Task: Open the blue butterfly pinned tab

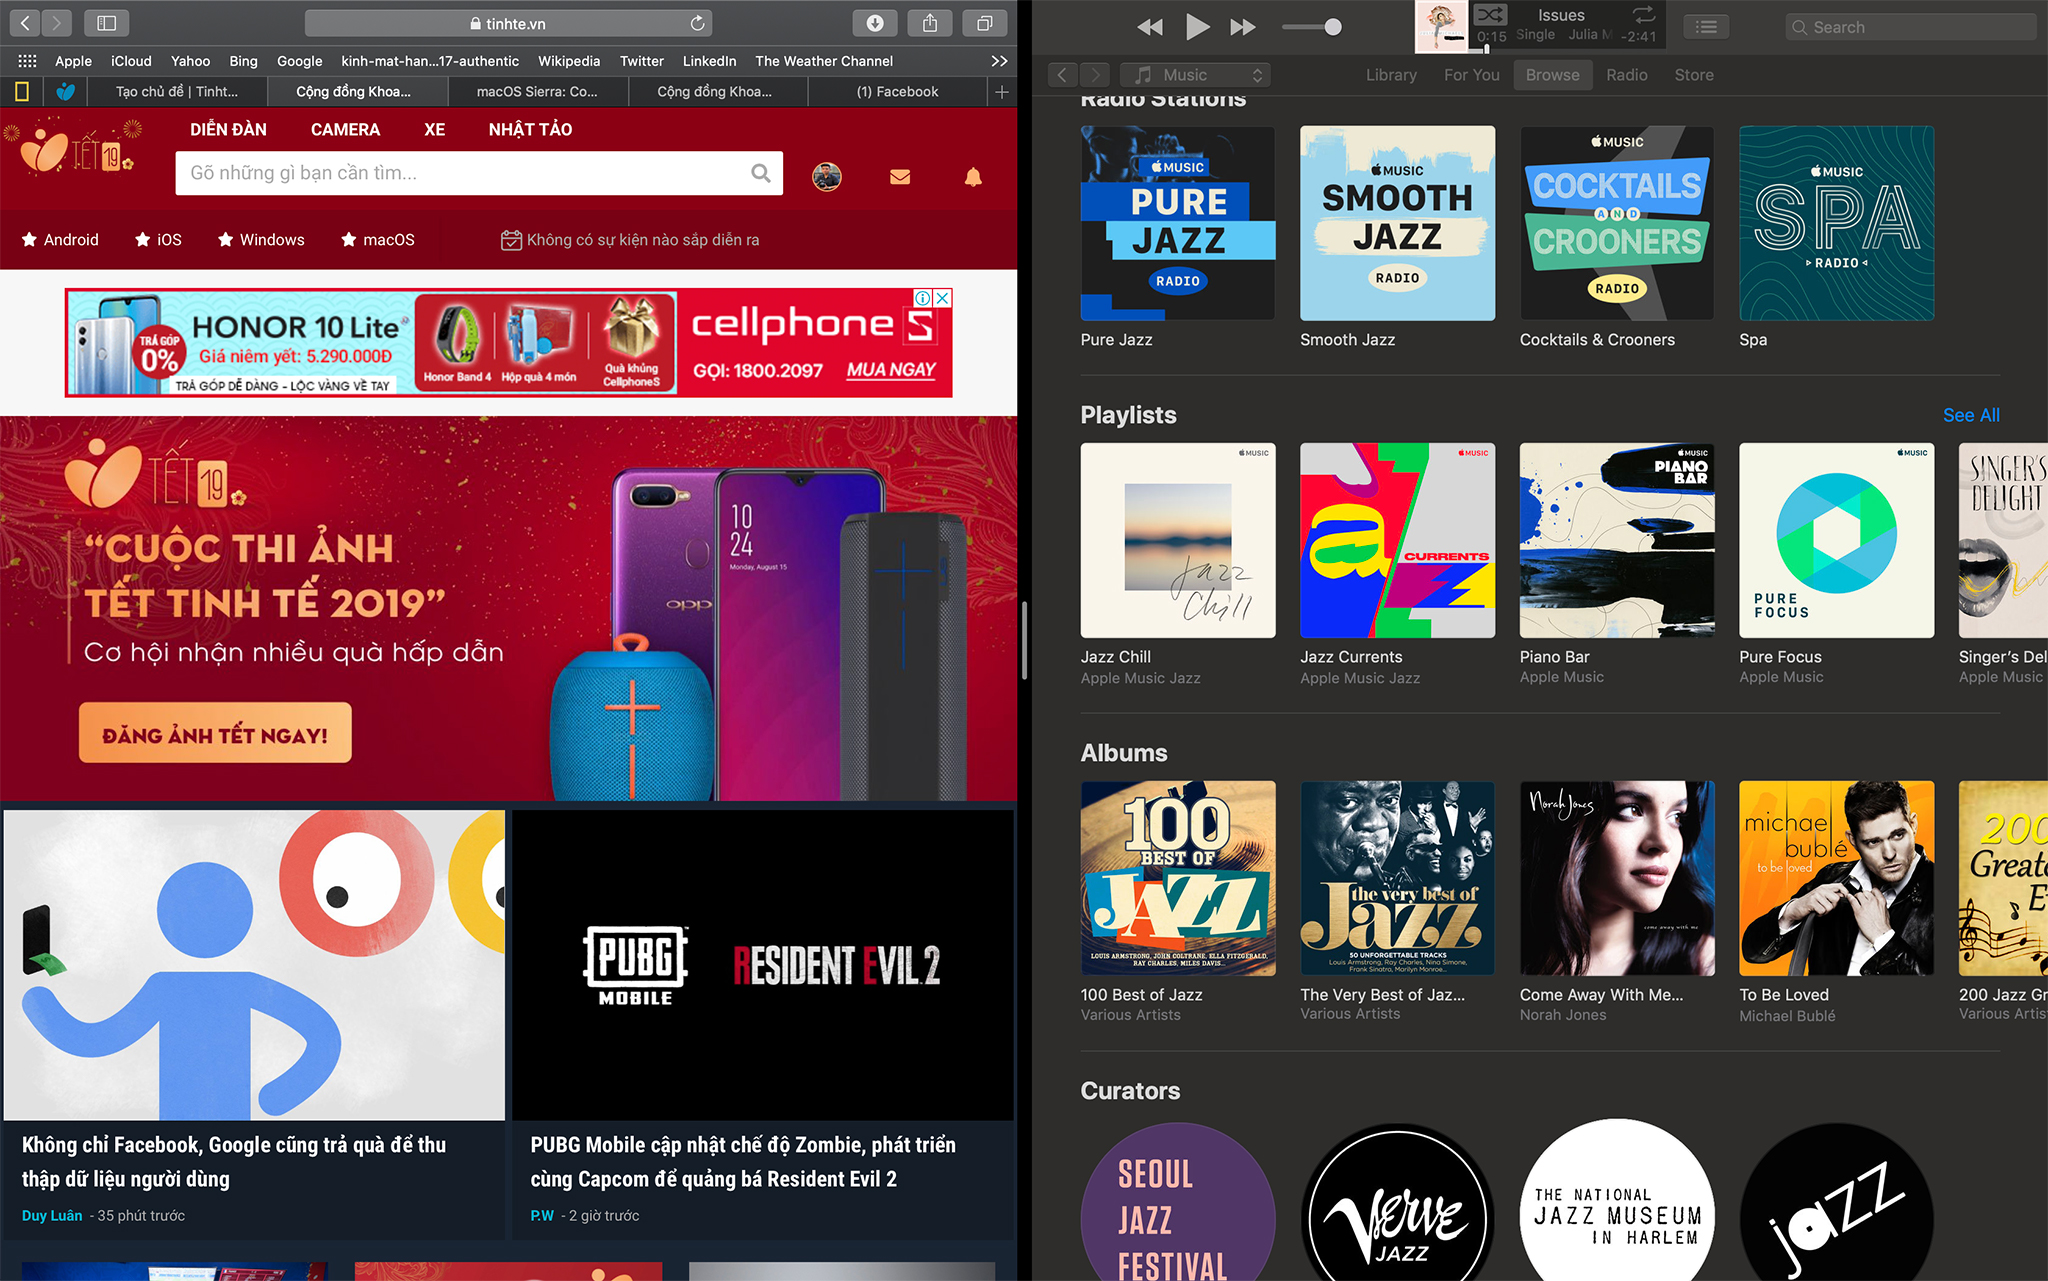Action: click(x=66, y=92)
